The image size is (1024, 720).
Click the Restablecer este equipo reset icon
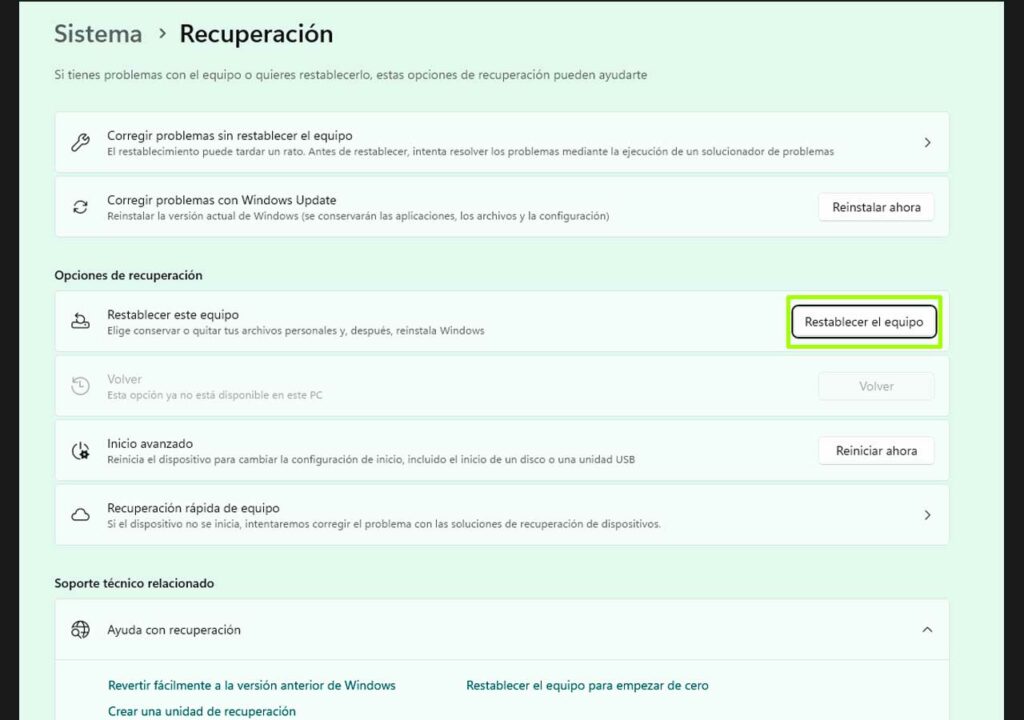pos(80,322)
